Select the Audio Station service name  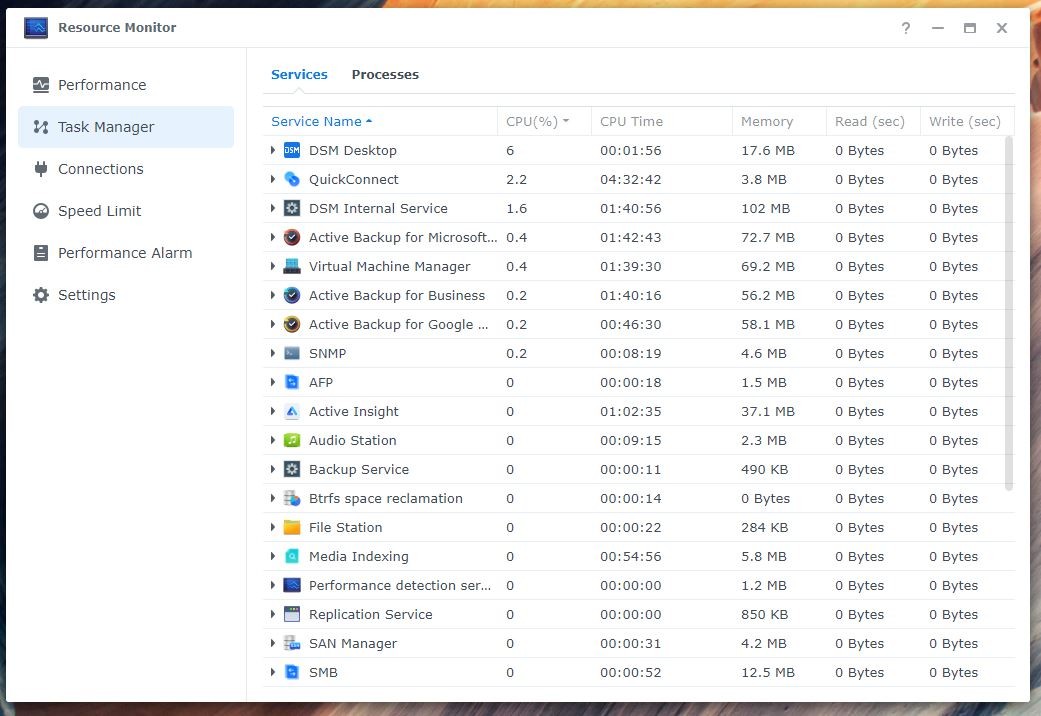(x=353, y=440)
